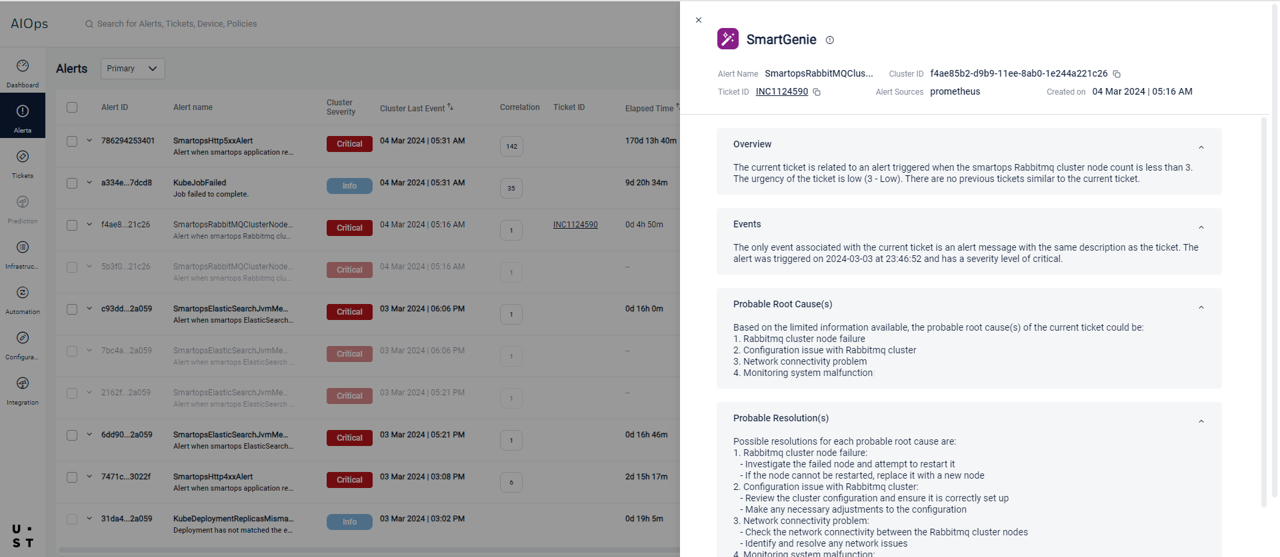Close the SmartGenie panel
Image resolution: width=1280 pixels, height=557 pixels.
click(698, 20)
